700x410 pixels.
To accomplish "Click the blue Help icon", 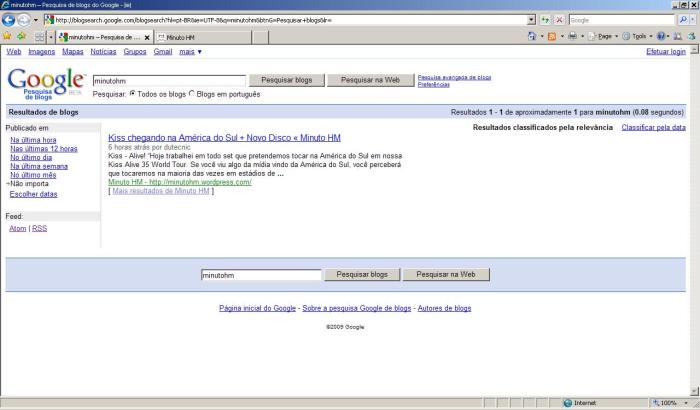I will coord(661,36).
